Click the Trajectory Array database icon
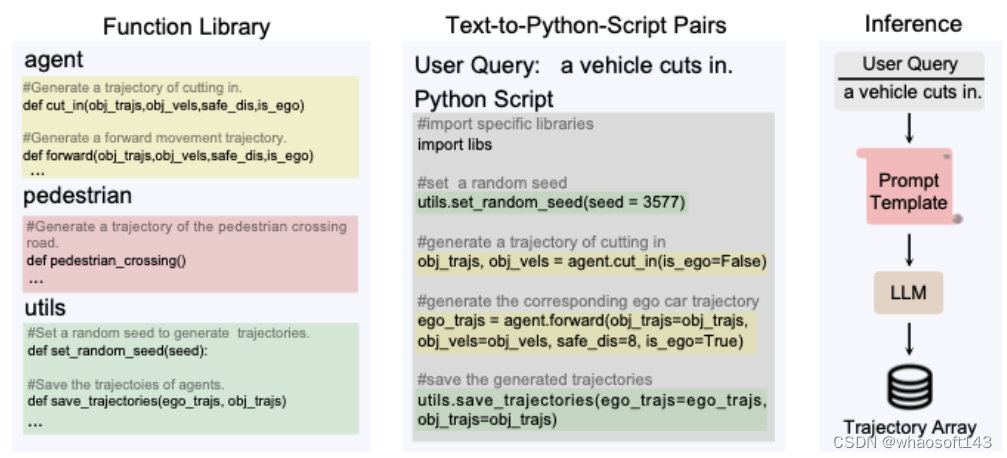 [x=909, y=388]
